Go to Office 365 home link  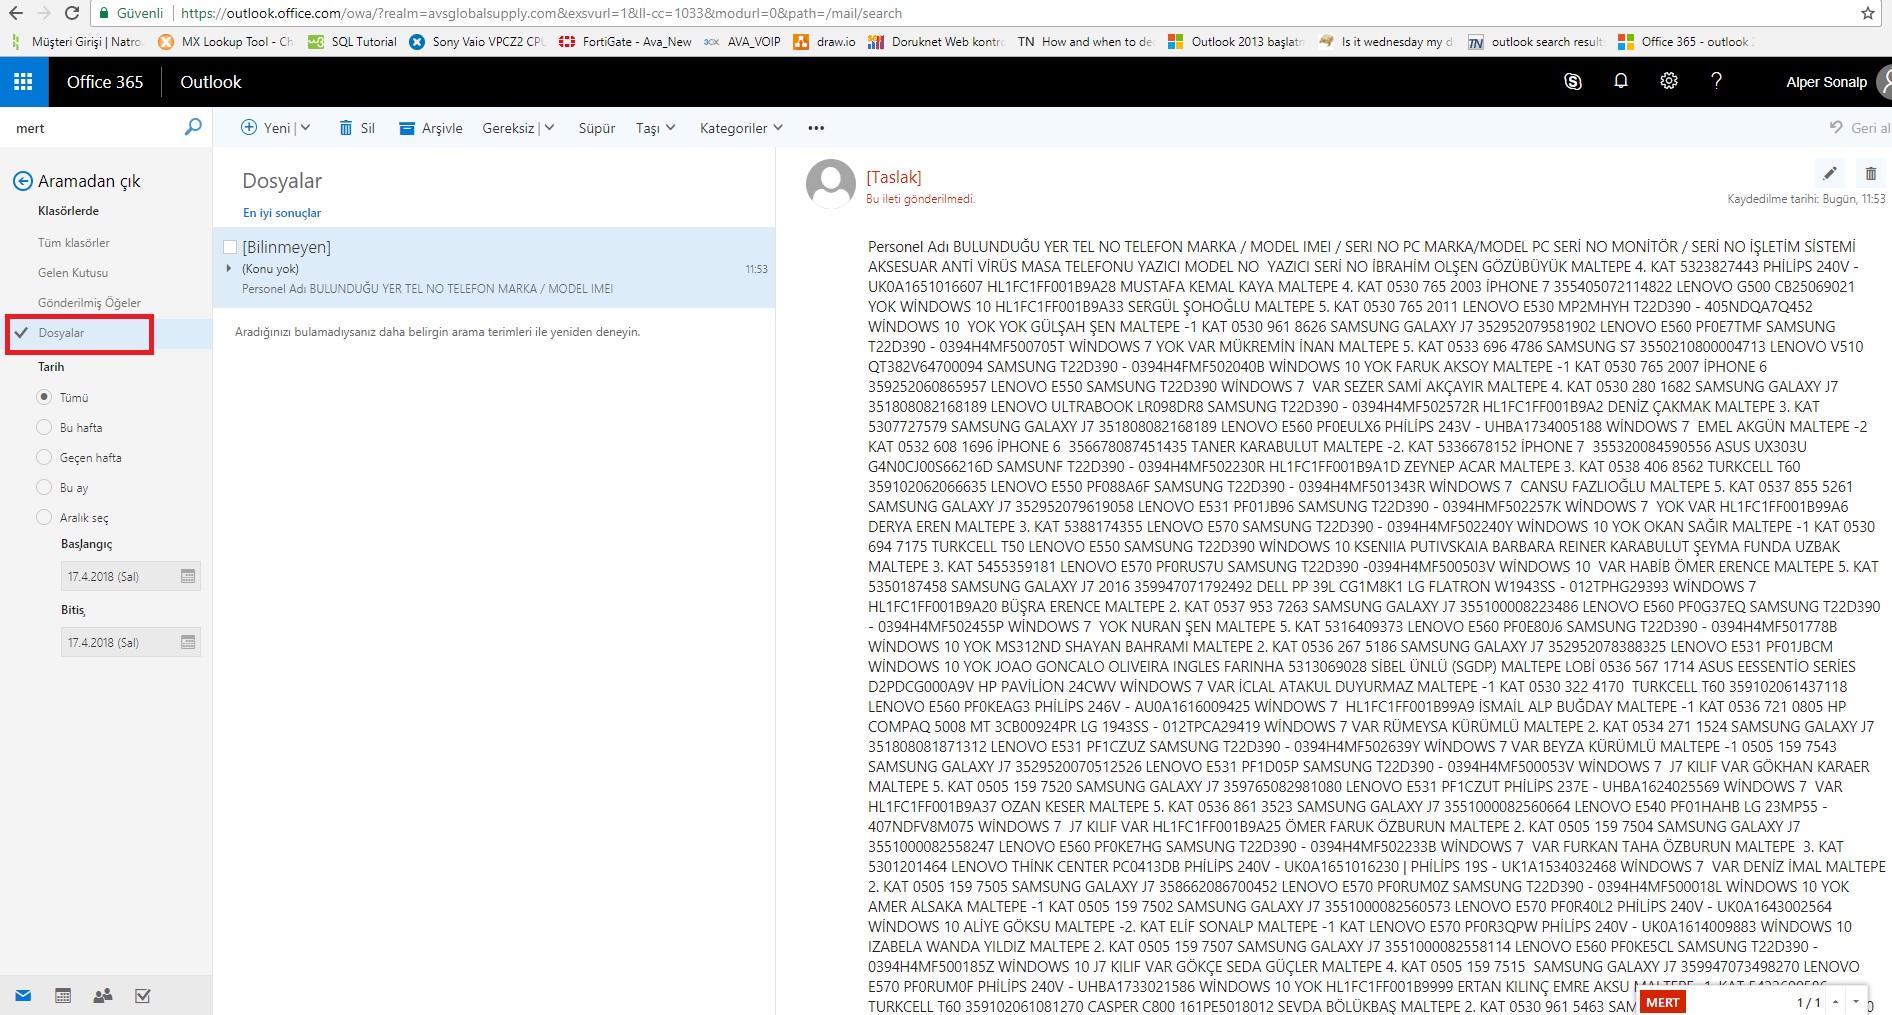[105, 82]
